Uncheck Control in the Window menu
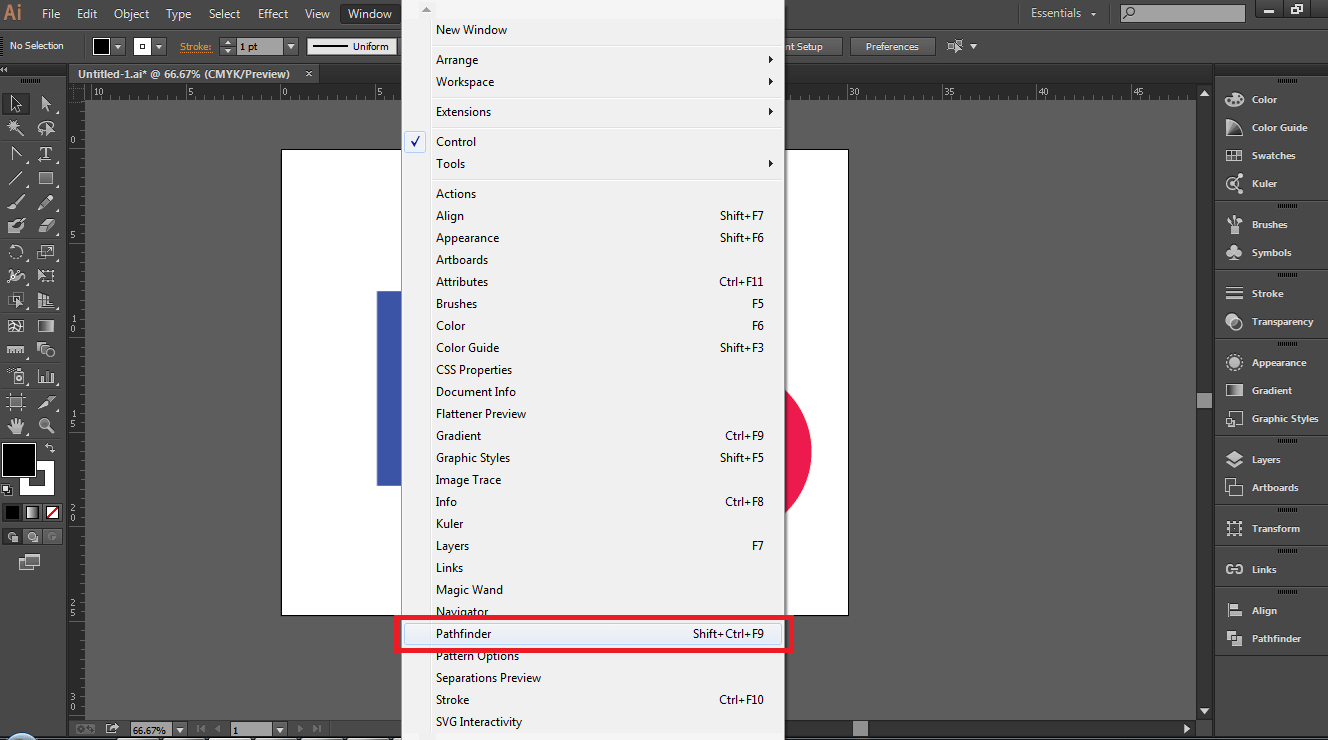Screen dimensions: 1328x740 [456, 141]
